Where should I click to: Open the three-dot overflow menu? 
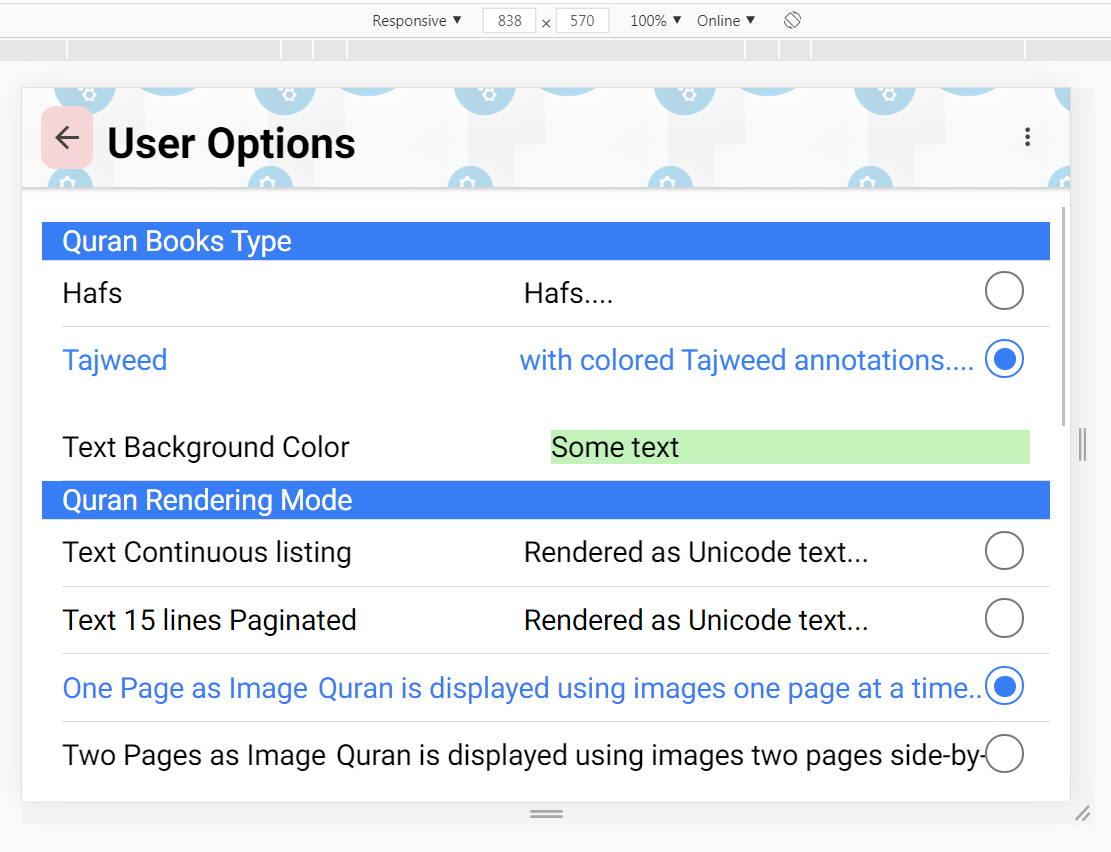click(x=1027, y=138)
